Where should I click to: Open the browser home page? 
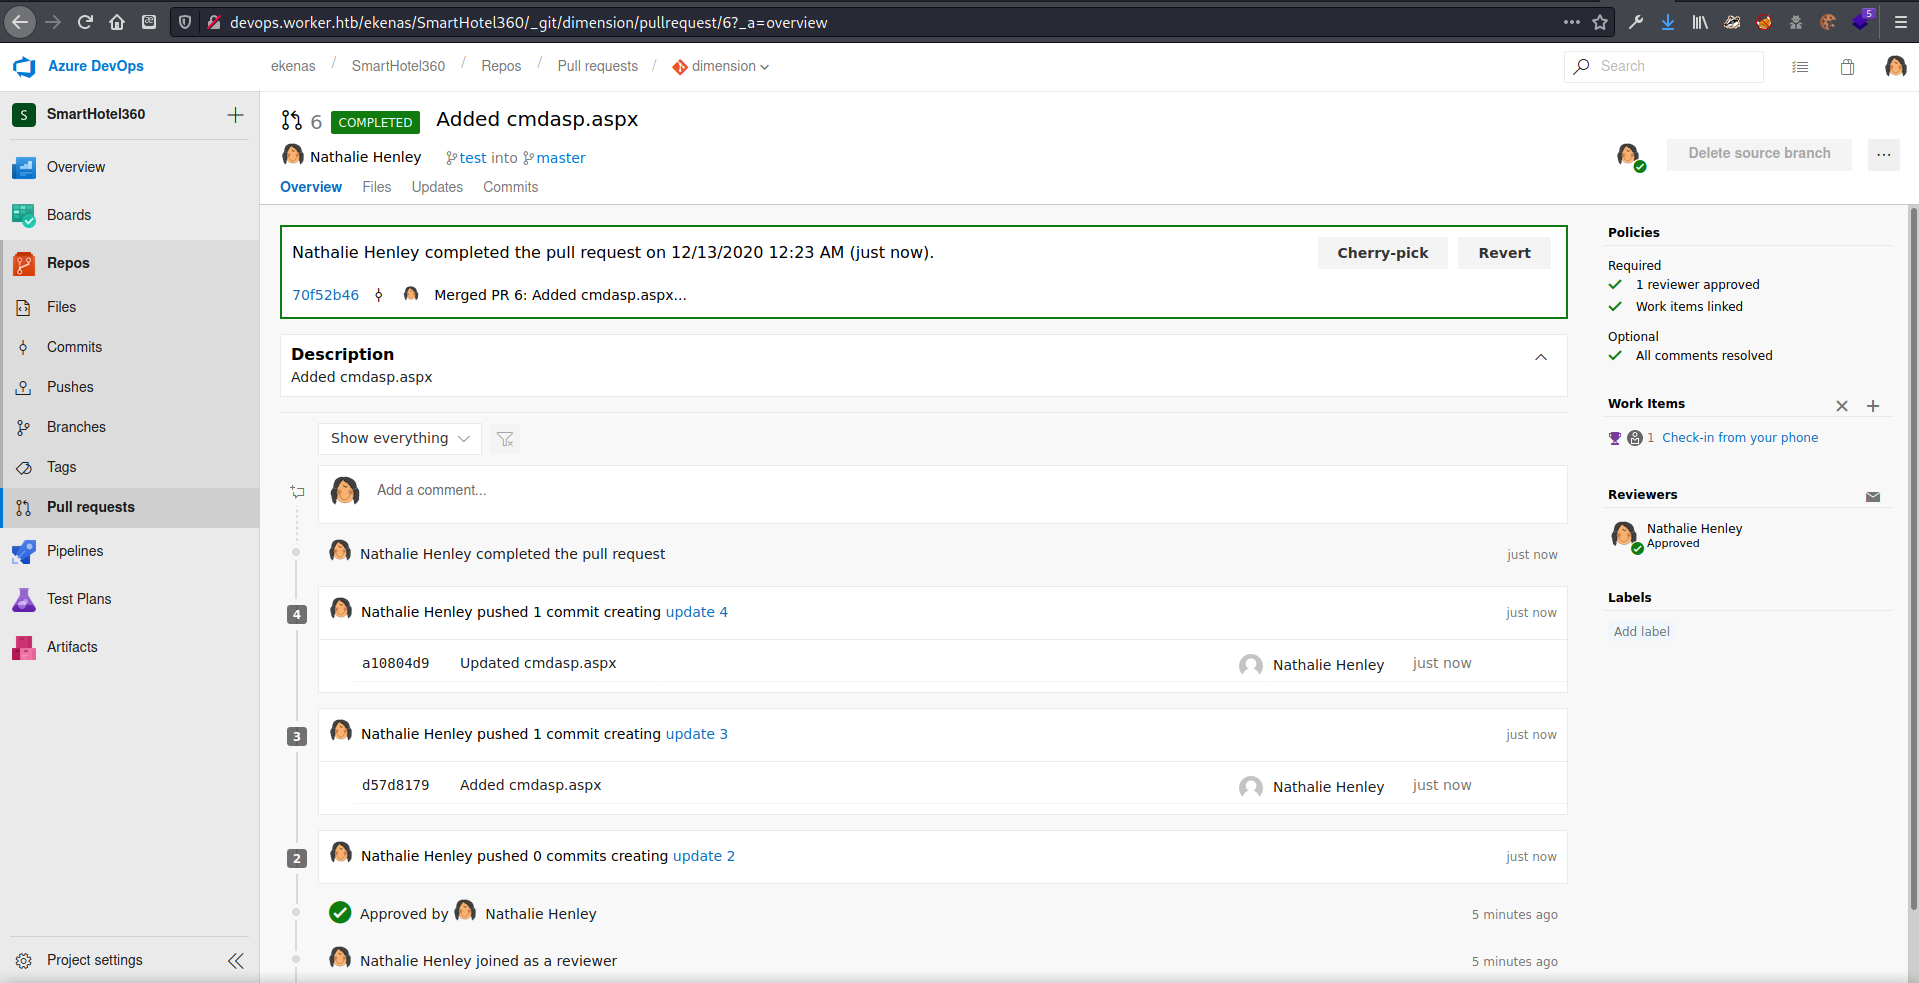(117, 22)
